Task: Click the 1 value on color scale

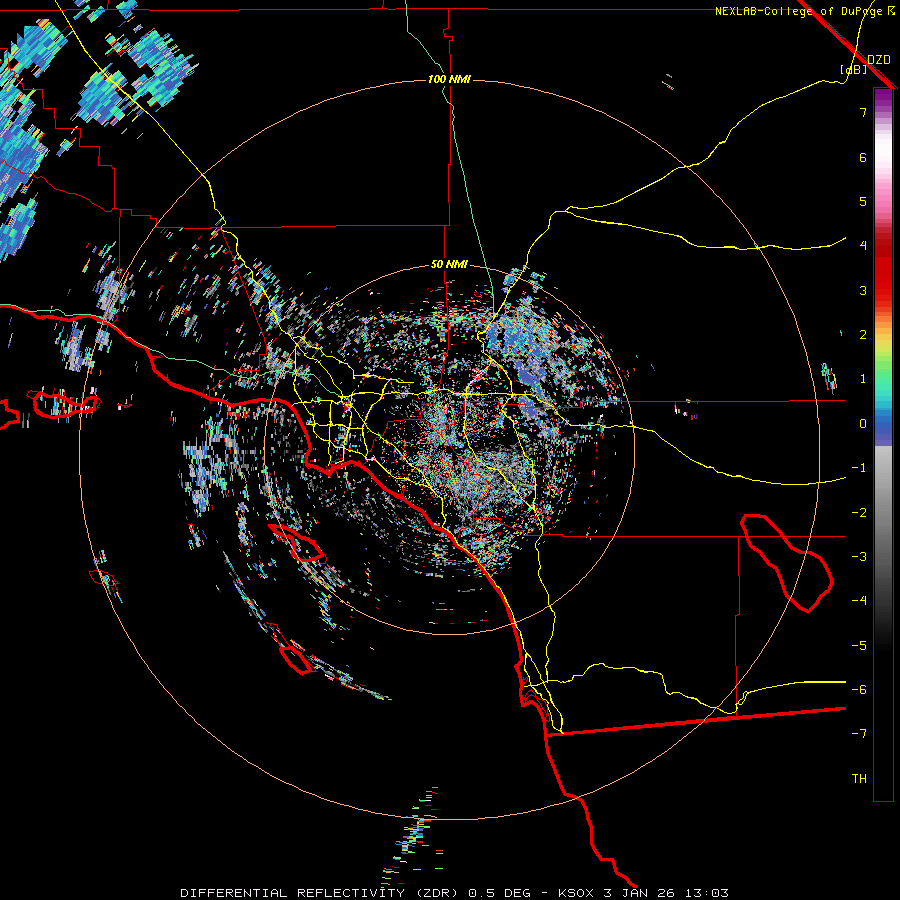Action: [x=863, y=379]
